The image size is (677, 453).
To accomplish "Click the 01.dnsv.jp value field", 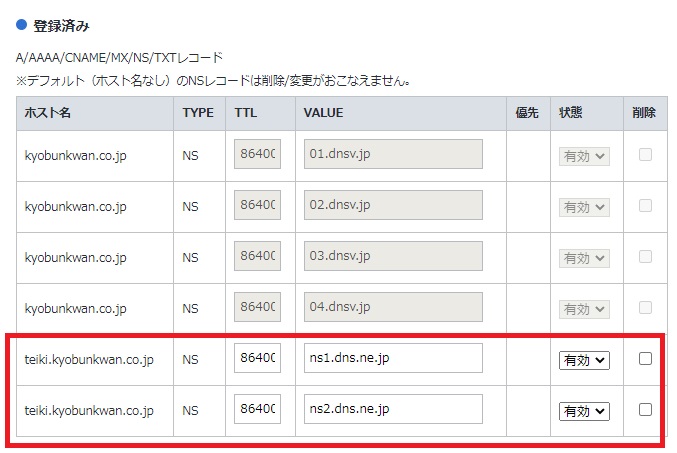I will point(393,155).
